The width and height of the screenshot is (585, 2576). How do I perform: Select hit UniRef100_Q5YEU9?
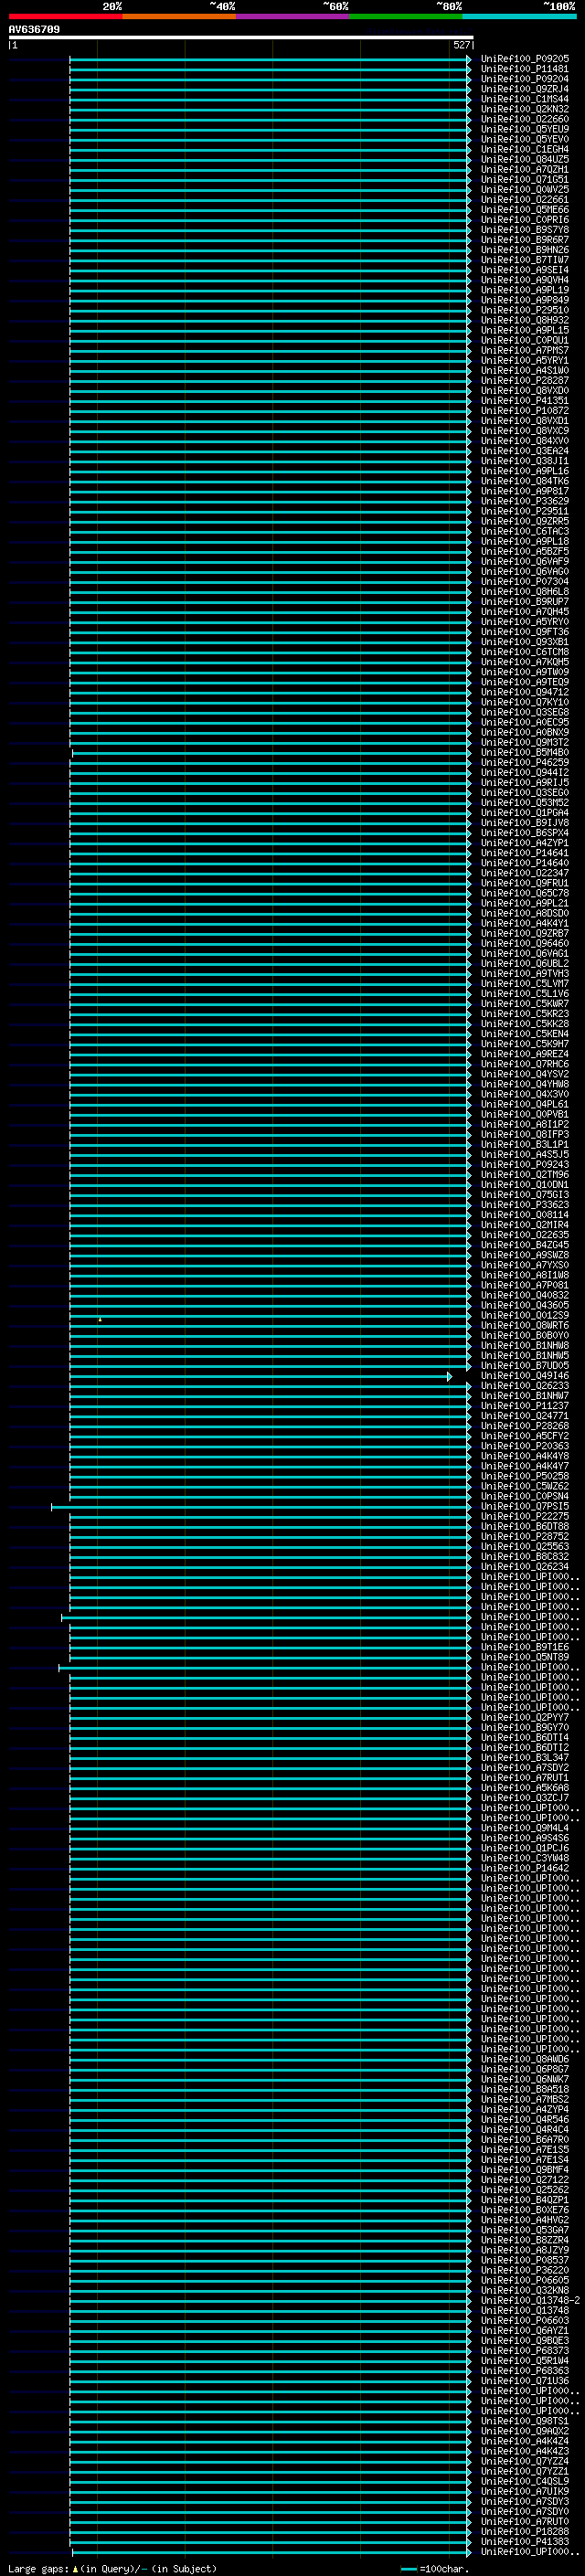(x=524, y=129)
